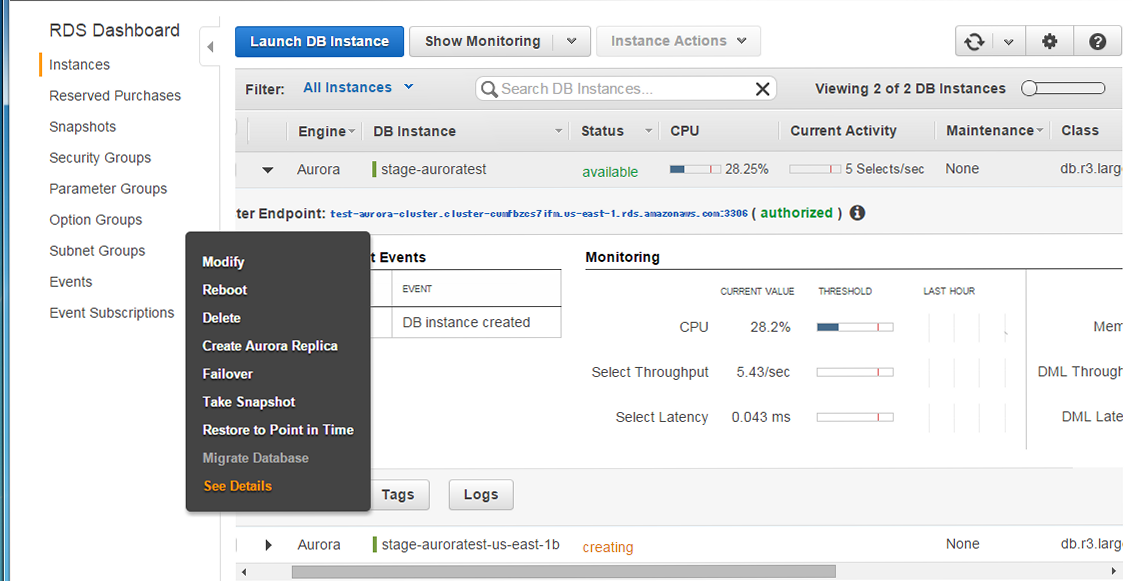Expand the stage-auroratest-us-east-1b row
This screenshot has width=1132, height=581.
(268, 545)
